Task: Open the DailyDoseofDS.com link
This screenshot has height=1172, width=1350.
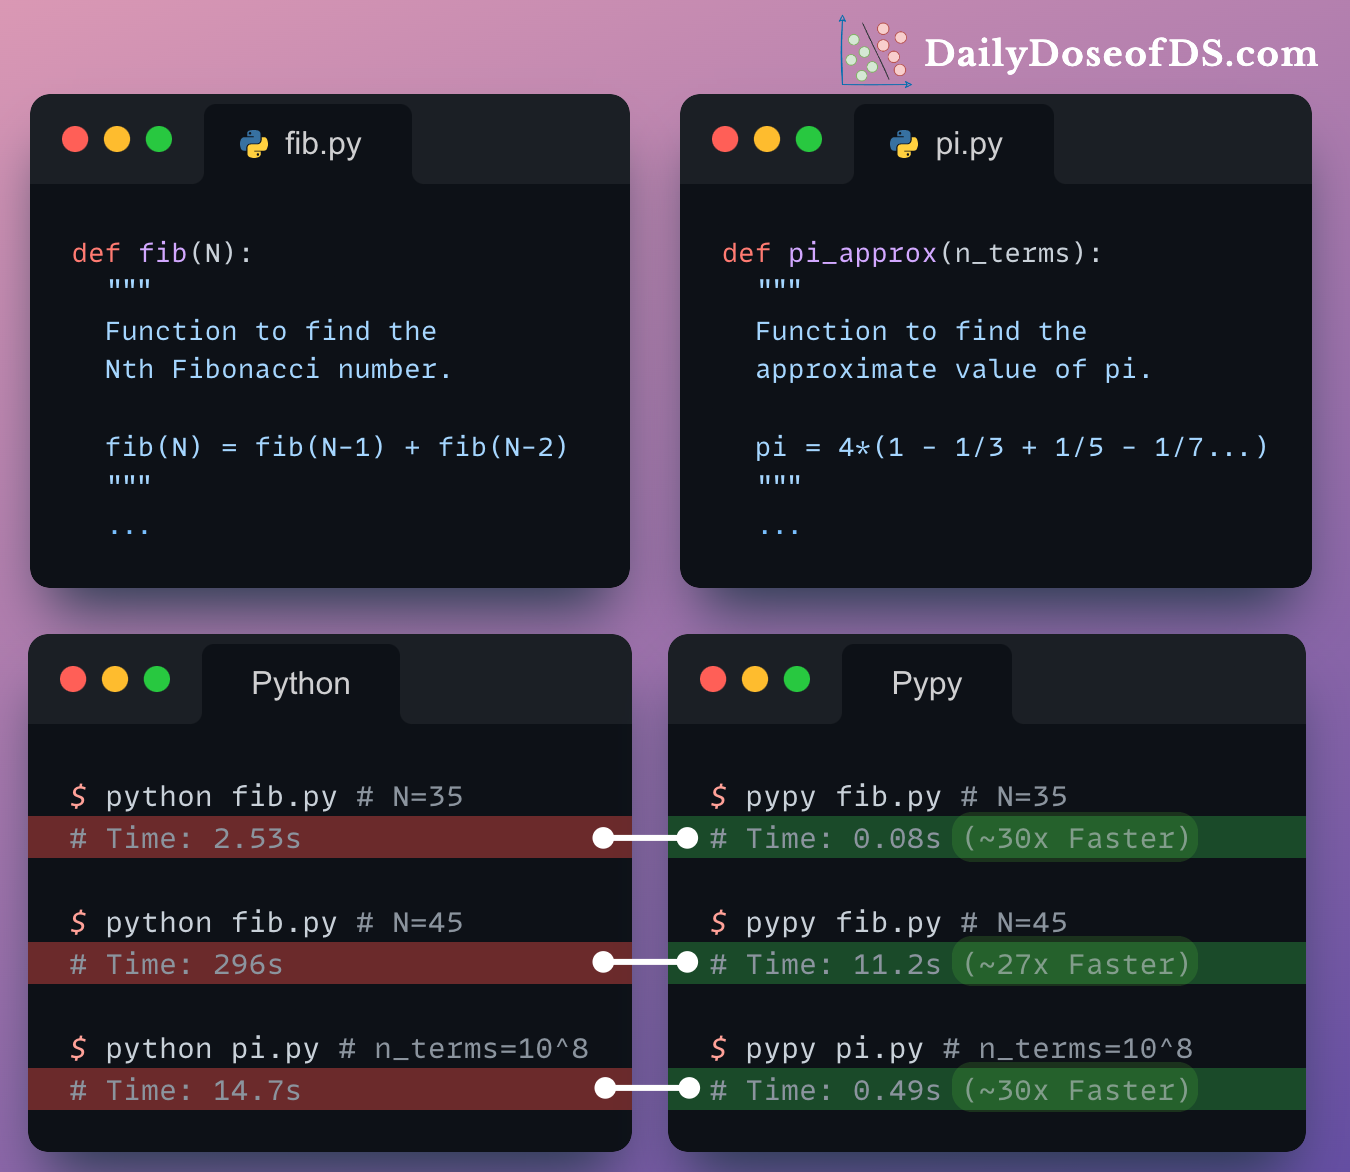Action: (1120, 53)
